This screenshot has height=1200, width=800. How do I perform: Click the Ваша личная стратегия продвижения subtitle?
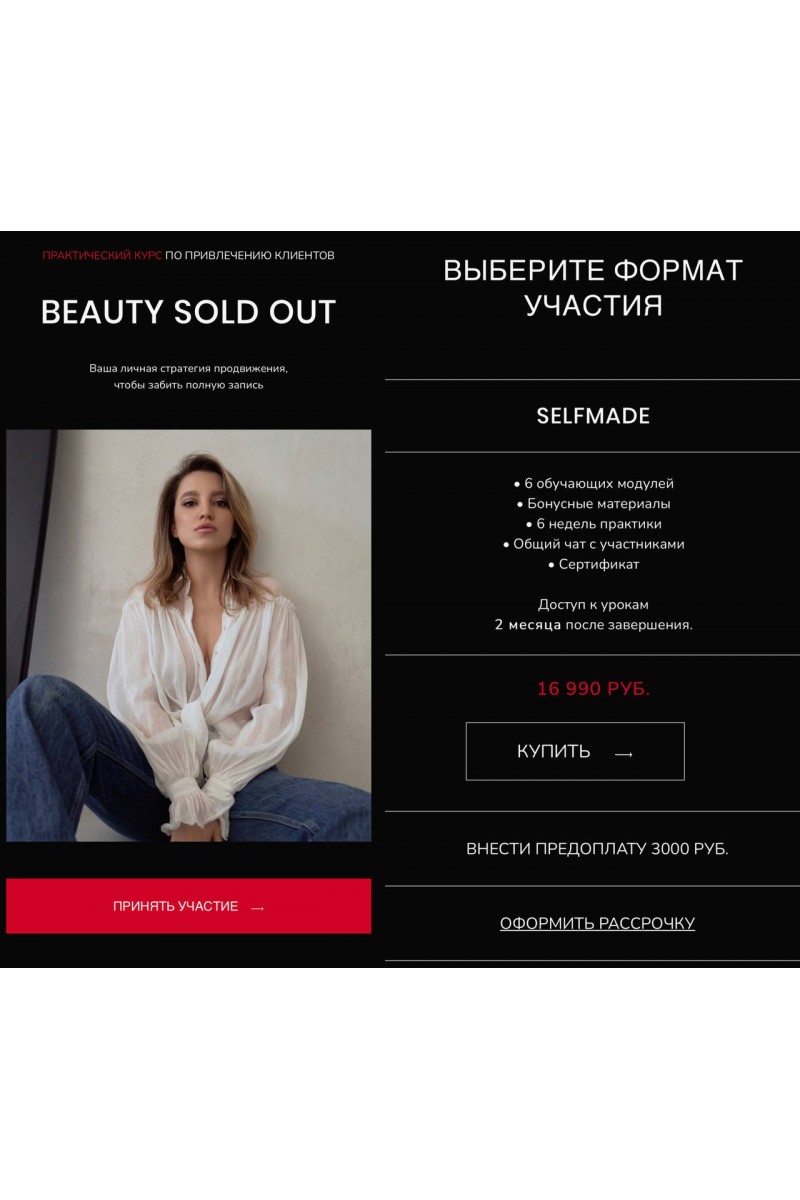coord(188,368)
